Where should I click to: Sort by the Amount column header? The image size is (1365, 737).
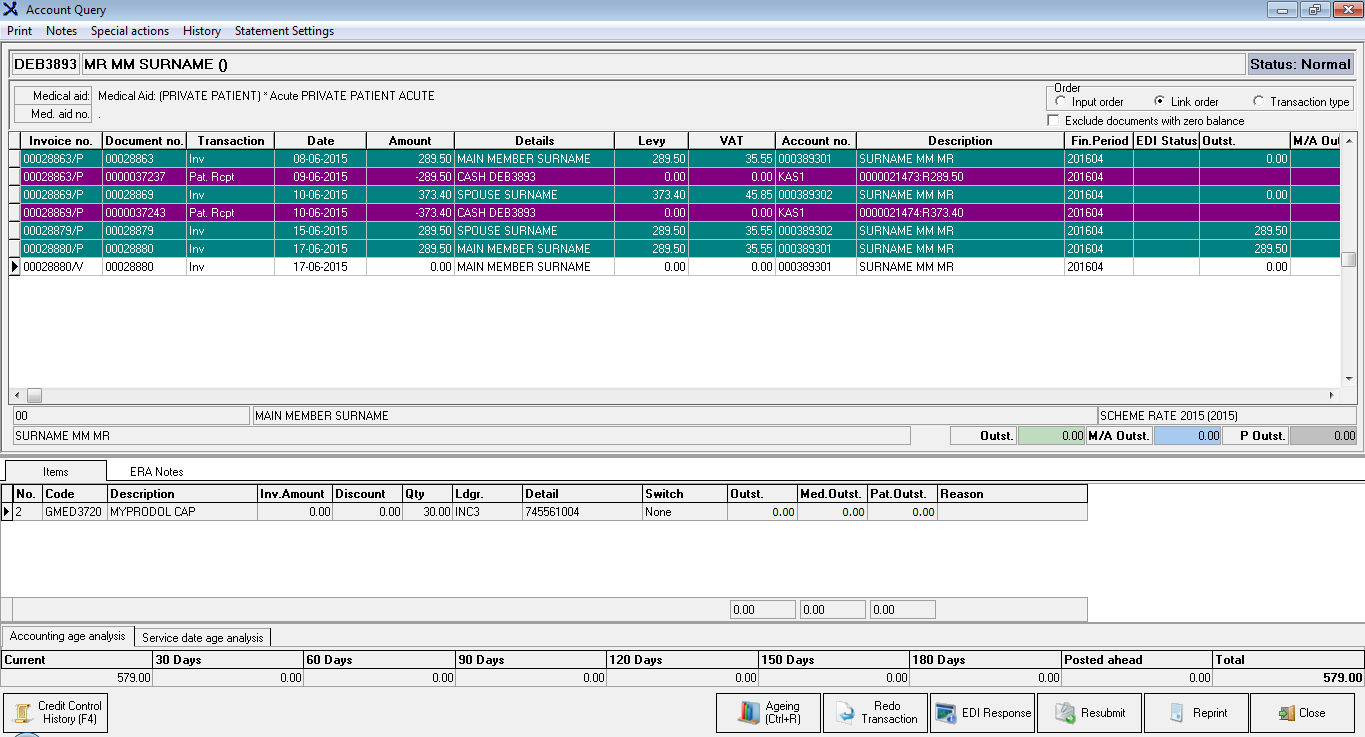click(x=410, y=141)
